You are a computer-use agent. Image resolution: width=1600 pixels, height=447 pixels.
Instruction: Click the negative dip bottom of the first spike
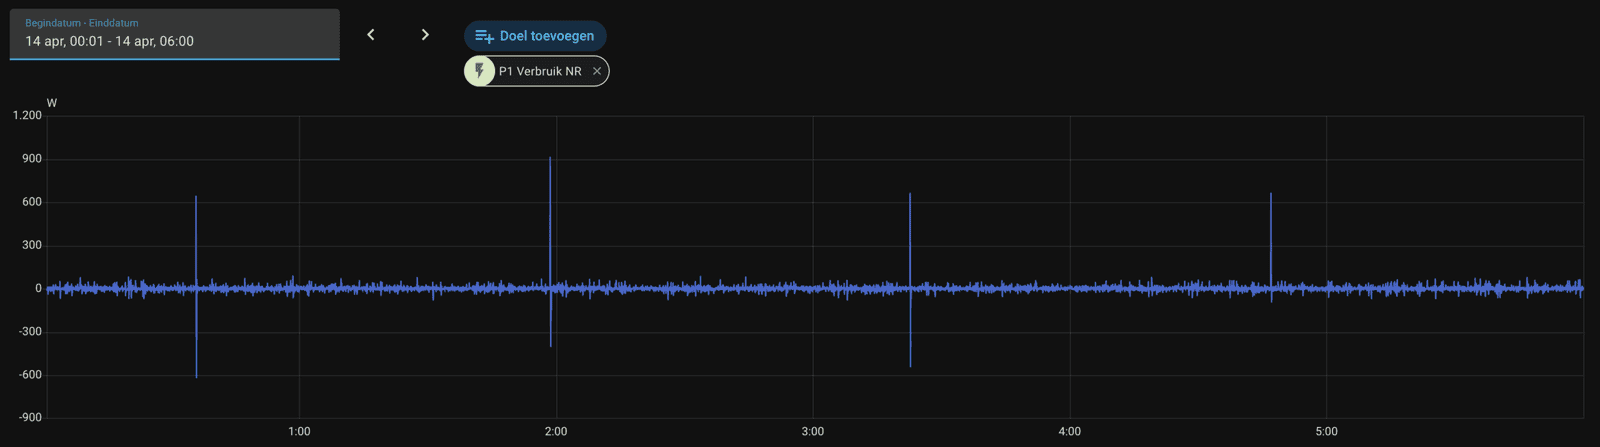[196, 376]
